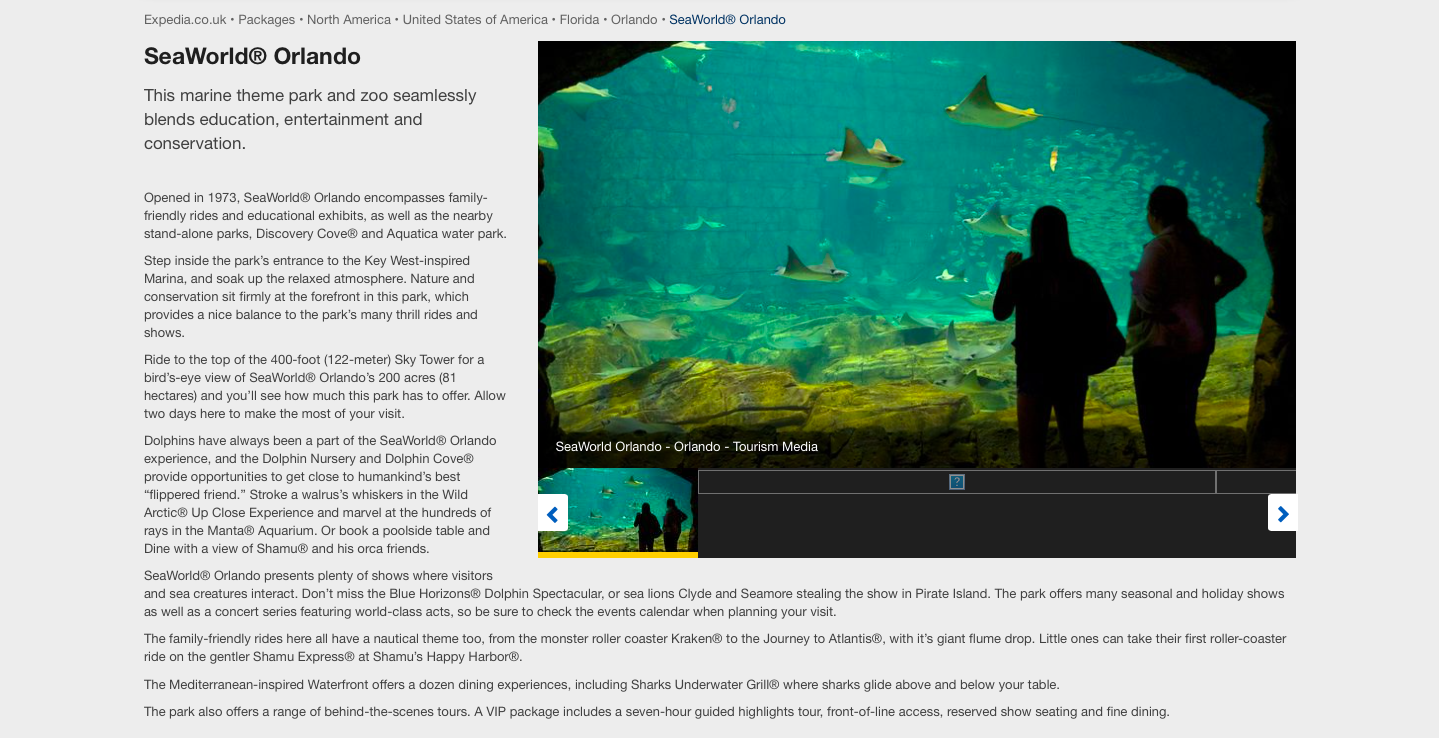This screenshot has width=1439, height=738.
Task: Open the Orlando breadcrumb link
Action: click(634, 20)
